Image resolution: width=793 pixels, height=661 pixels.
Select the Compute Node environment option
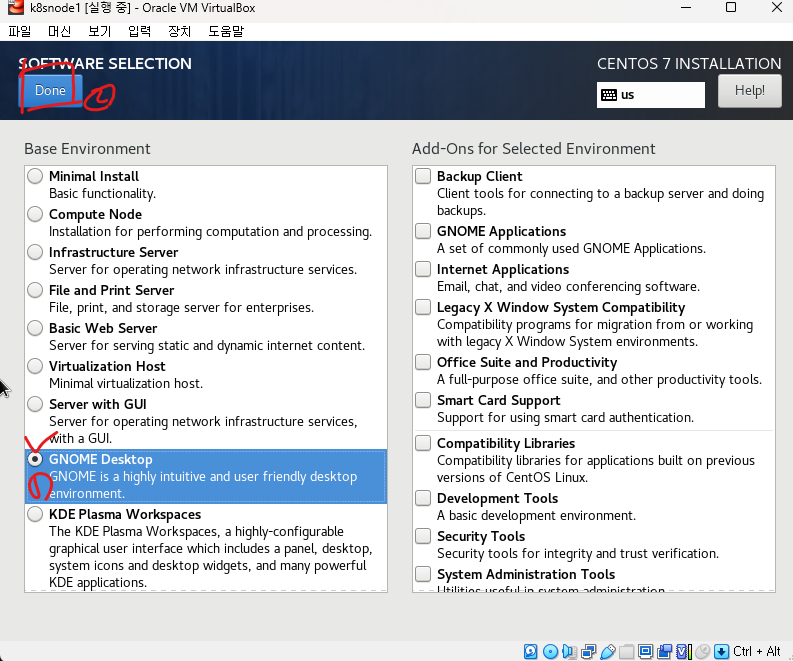(35, 214)
